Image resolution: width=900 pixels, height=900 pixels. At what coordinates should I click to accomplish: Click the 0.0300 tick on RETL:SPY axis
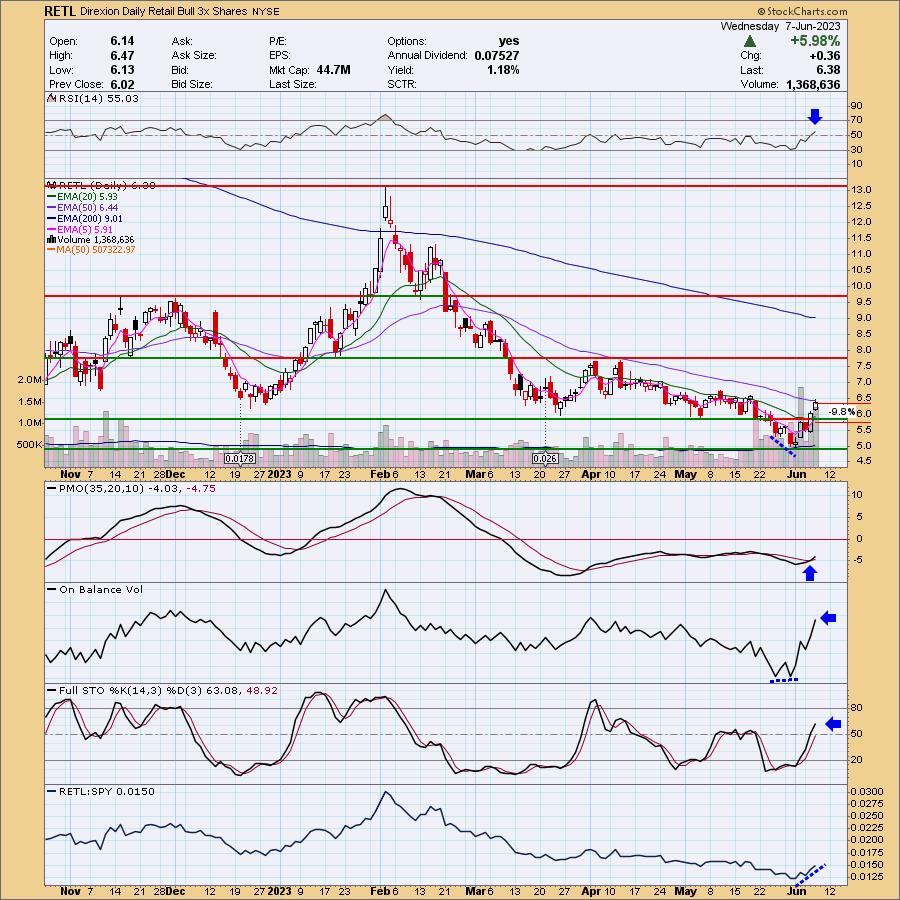865,792
